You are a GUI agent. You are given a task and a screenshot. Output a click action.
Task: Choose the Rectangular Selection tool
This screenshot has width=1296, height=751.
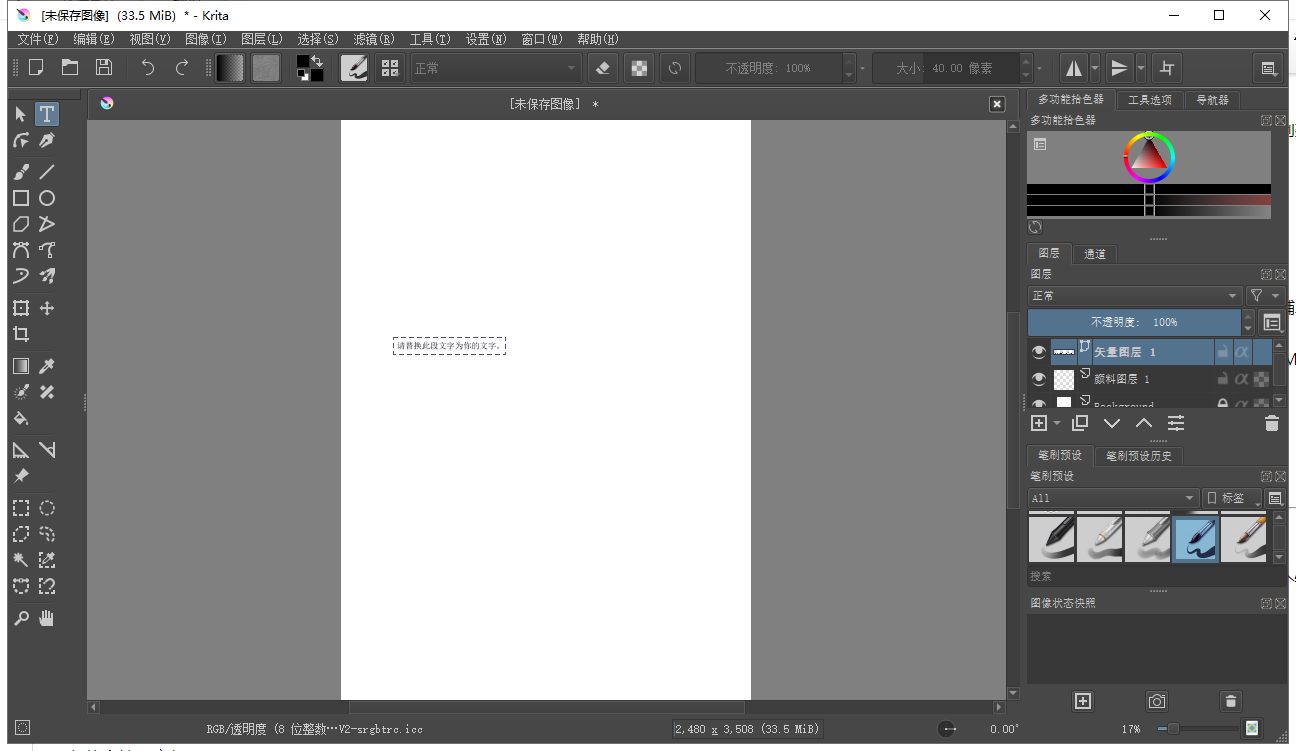21,508
